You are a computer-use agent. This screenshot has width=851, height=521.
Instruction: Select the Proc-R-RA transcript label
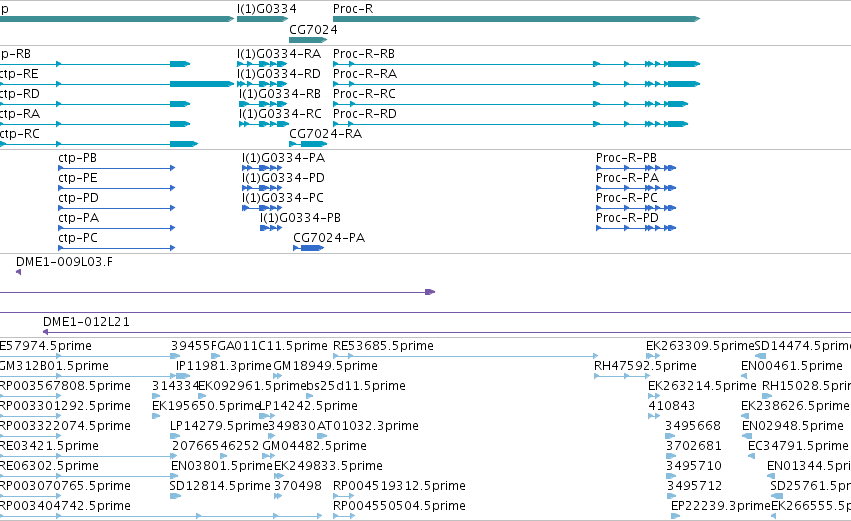pos(365,74)
